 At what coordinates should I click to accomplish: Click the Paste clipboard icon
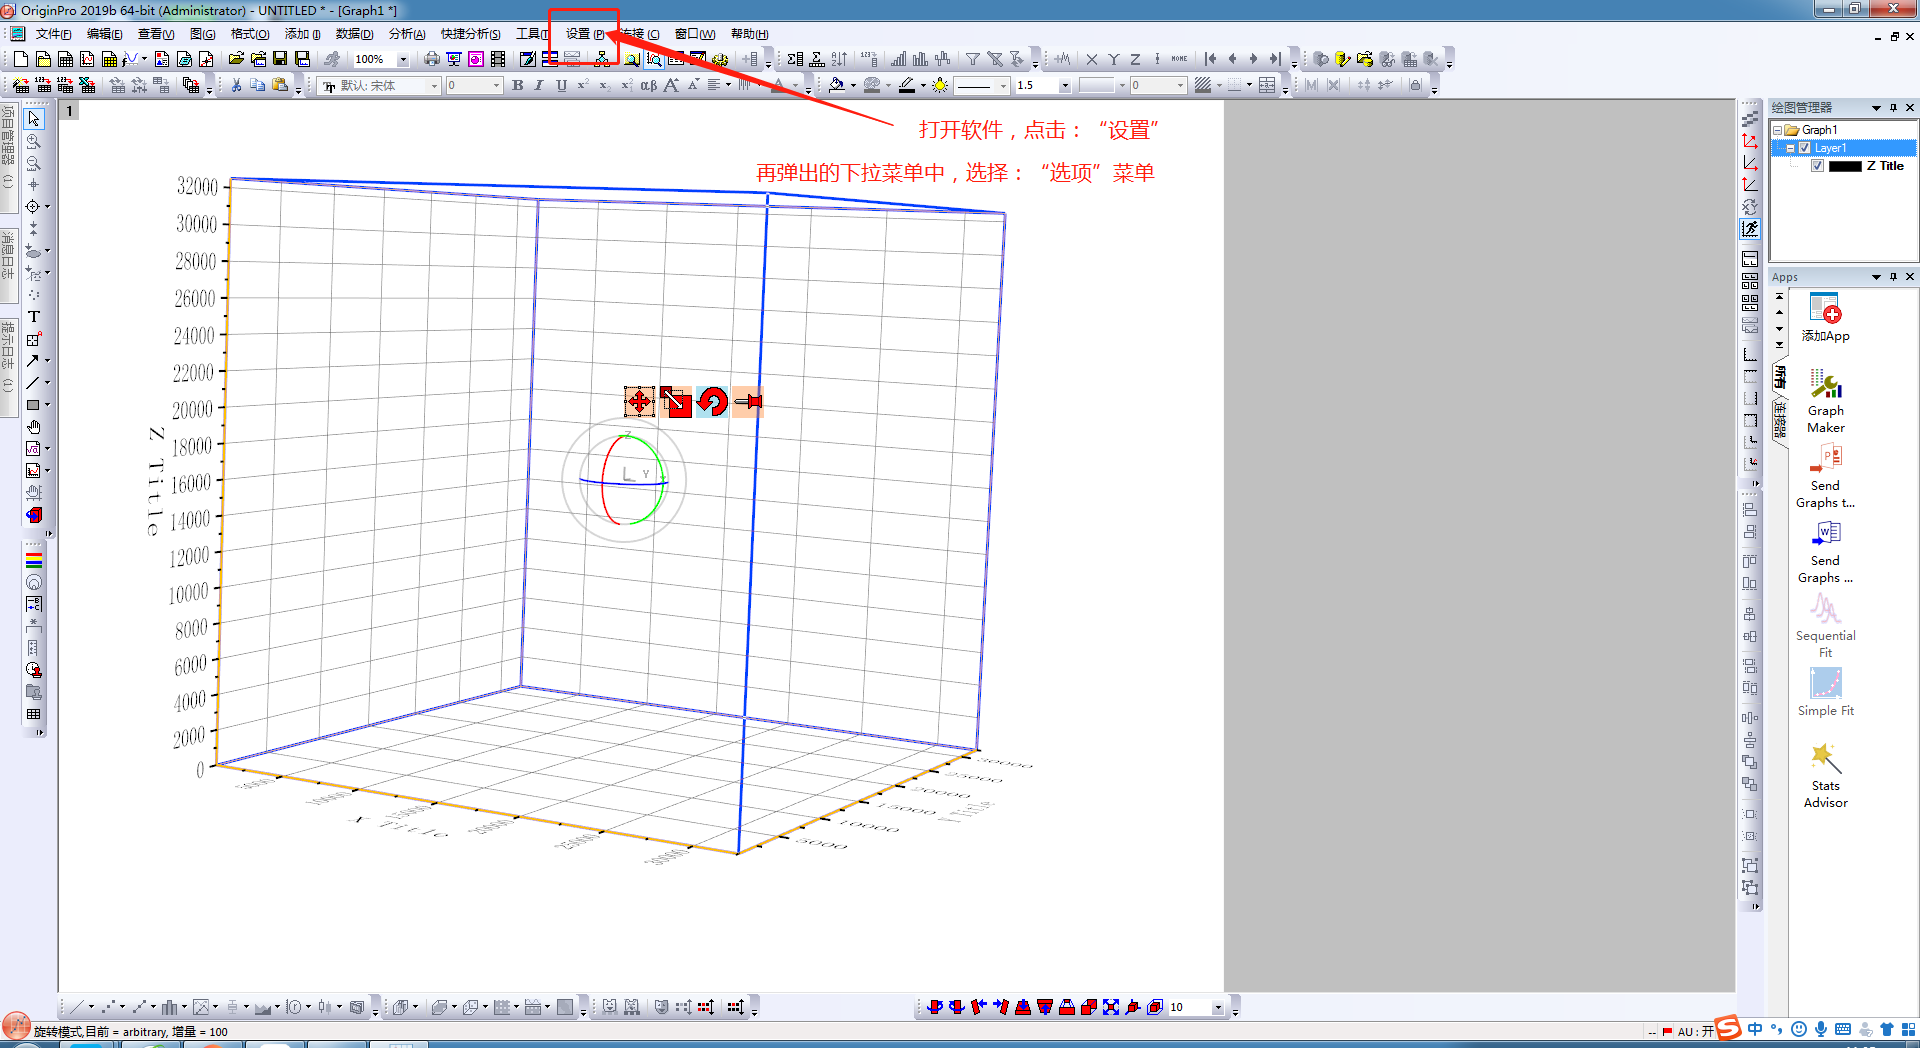(279, 86)
